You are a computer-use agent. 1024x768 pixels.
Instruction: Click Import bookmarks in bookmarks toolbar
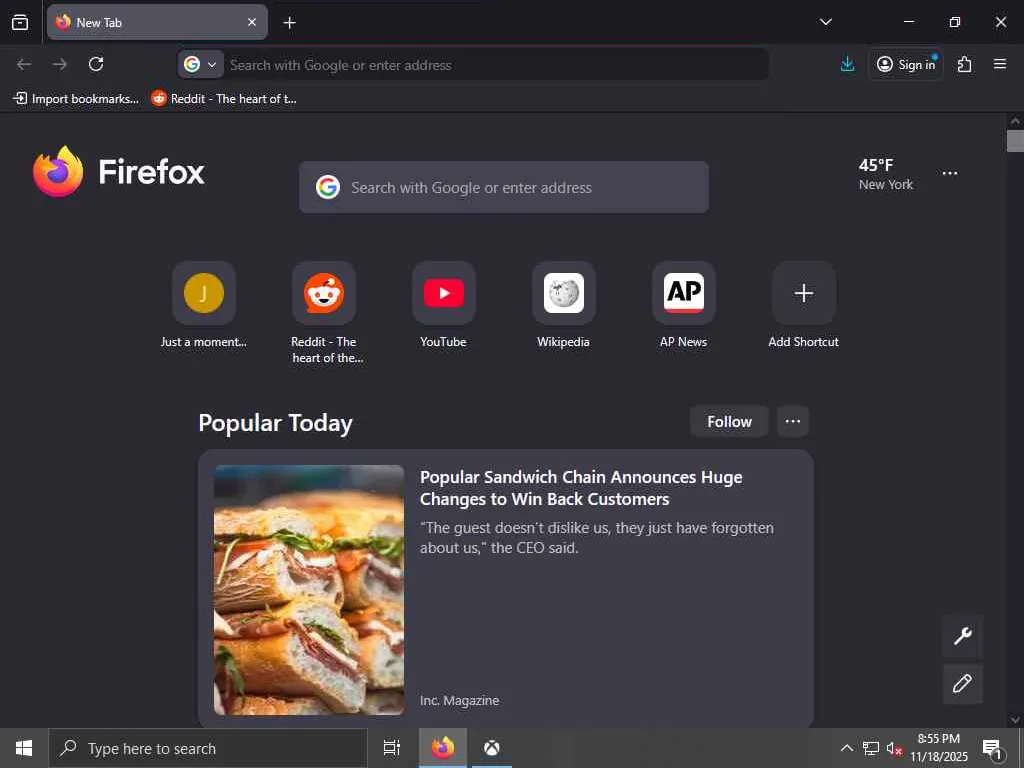click(x=76, y=99)
